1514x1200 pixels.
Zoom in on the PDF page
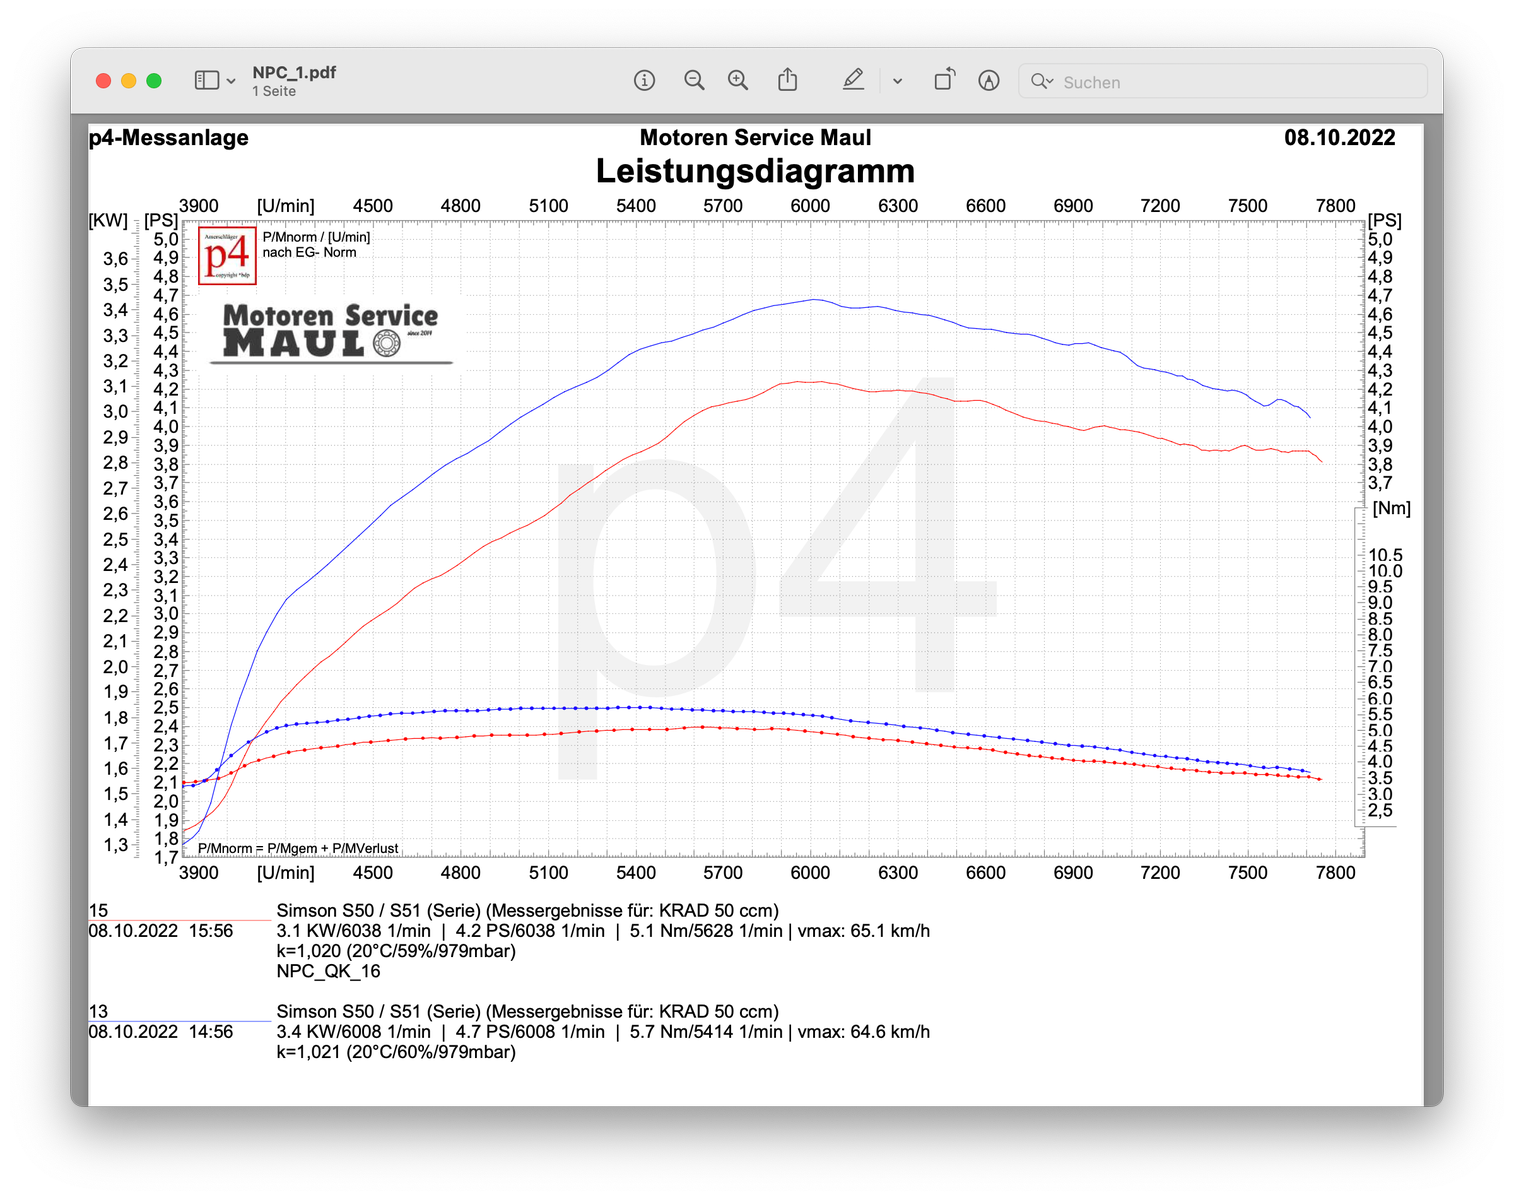pos(738,80)
